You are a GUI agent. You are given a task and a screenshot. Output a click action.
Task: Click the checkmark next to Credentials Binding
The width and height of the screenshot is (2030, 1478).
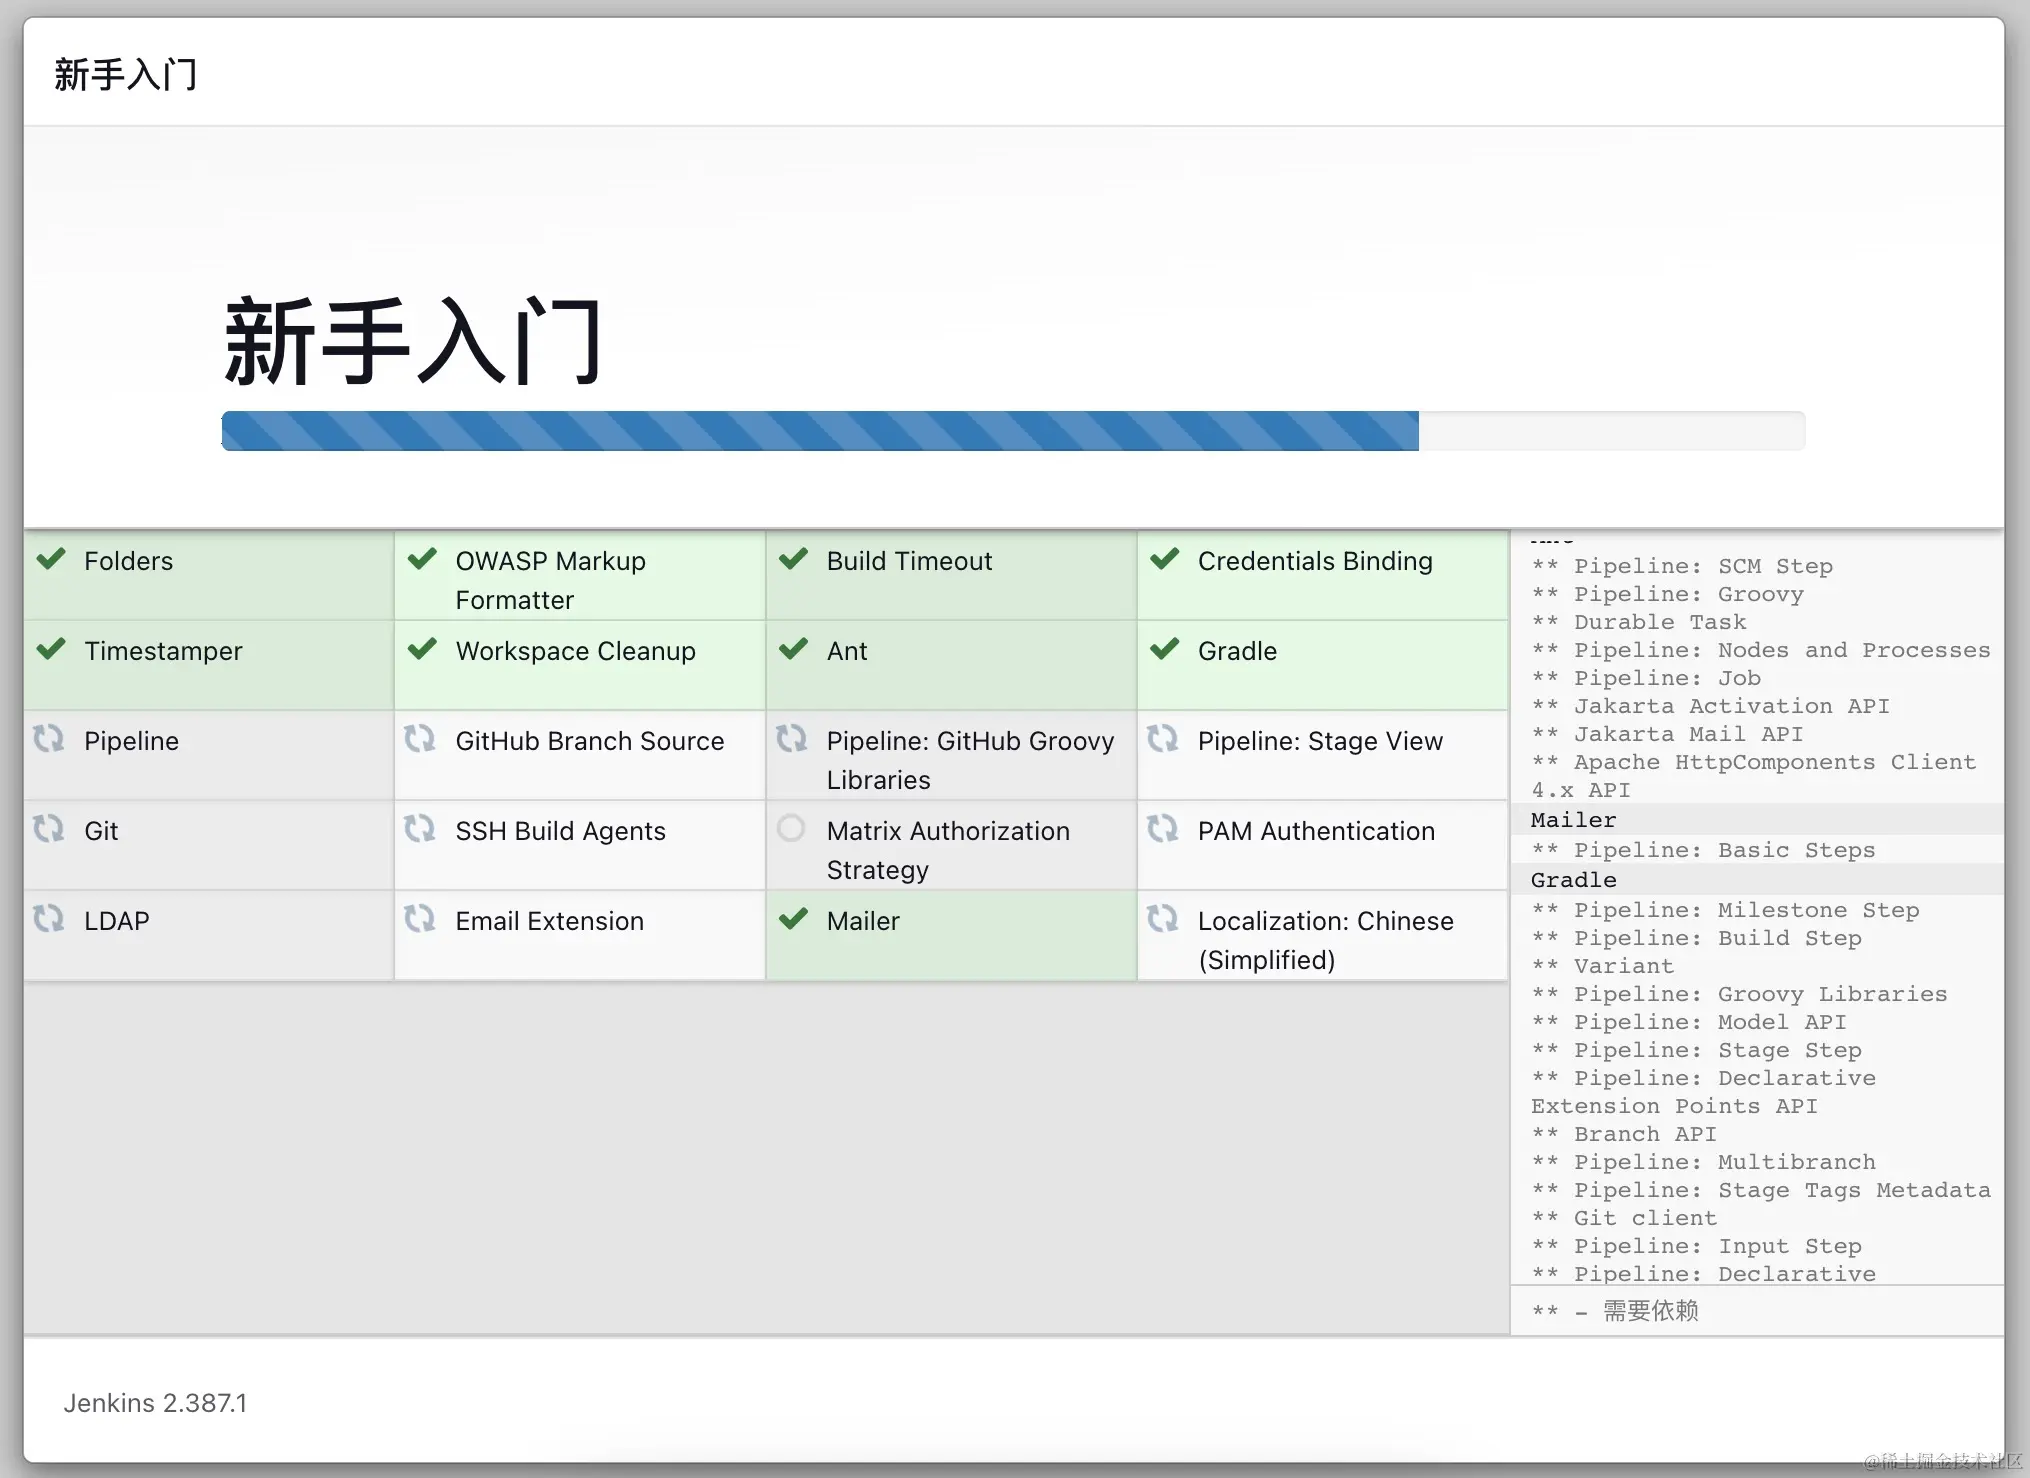tap(1164, 559)
